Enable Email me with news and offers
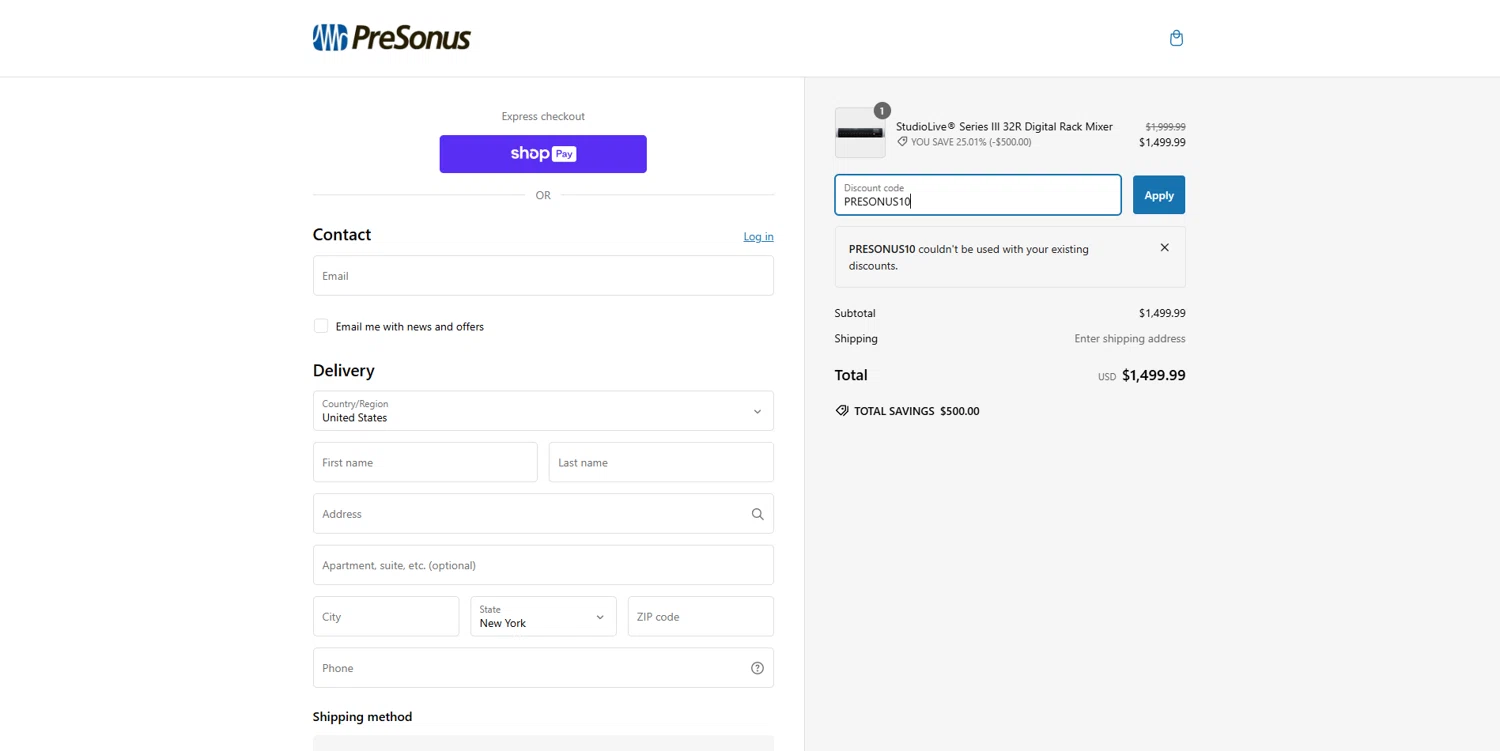The height and width of the screenshot is (751, 1500). tap(321, 326)
